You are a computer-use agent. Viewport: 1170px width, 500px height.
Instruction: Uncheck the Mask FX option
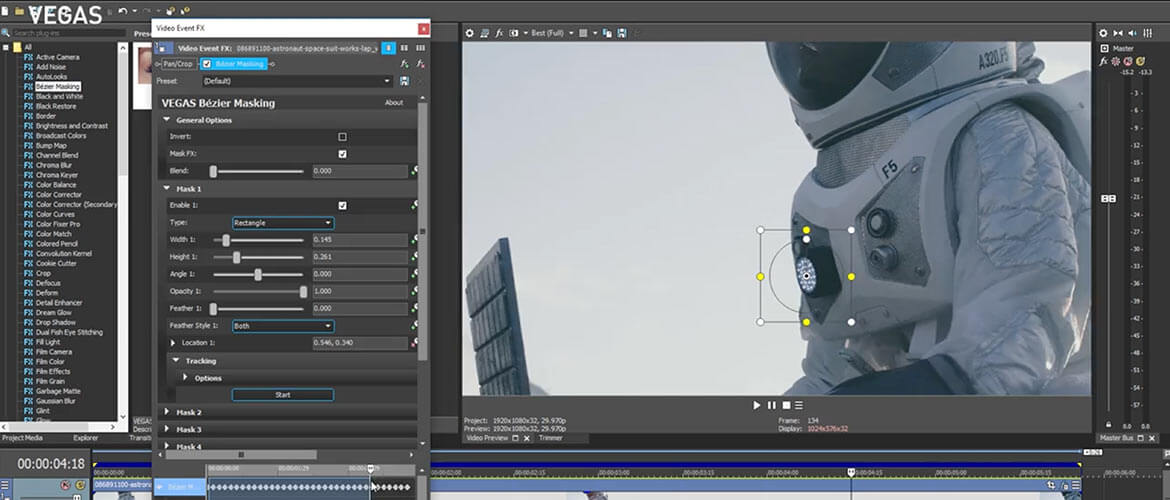(x=342, y=154)
